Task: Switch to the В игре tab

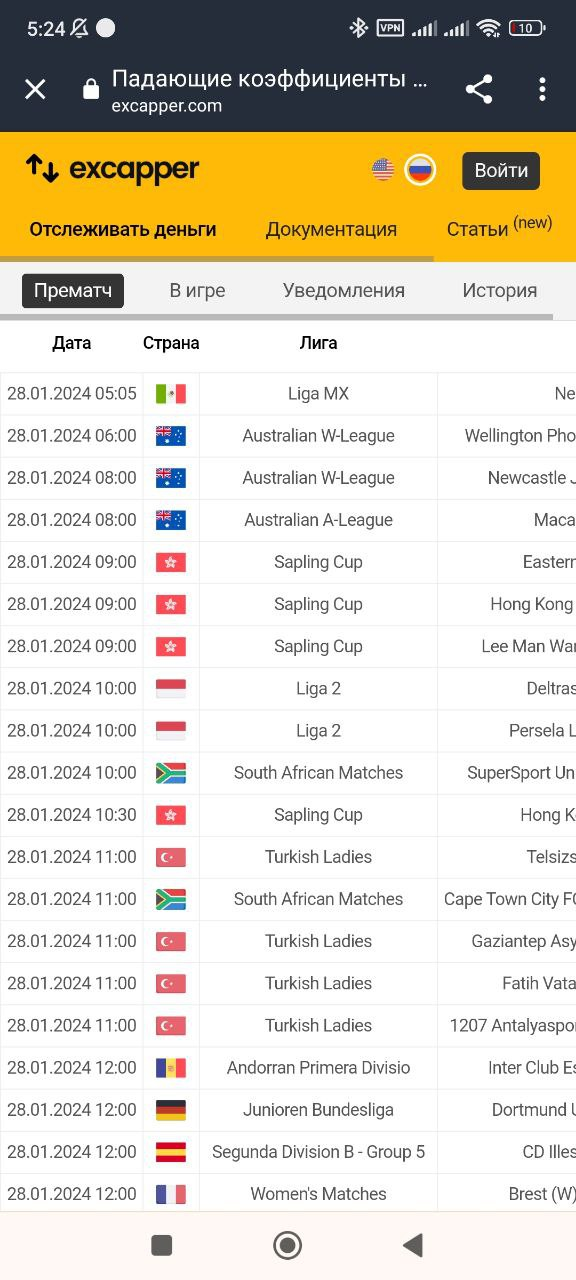Action: [197, 290]
